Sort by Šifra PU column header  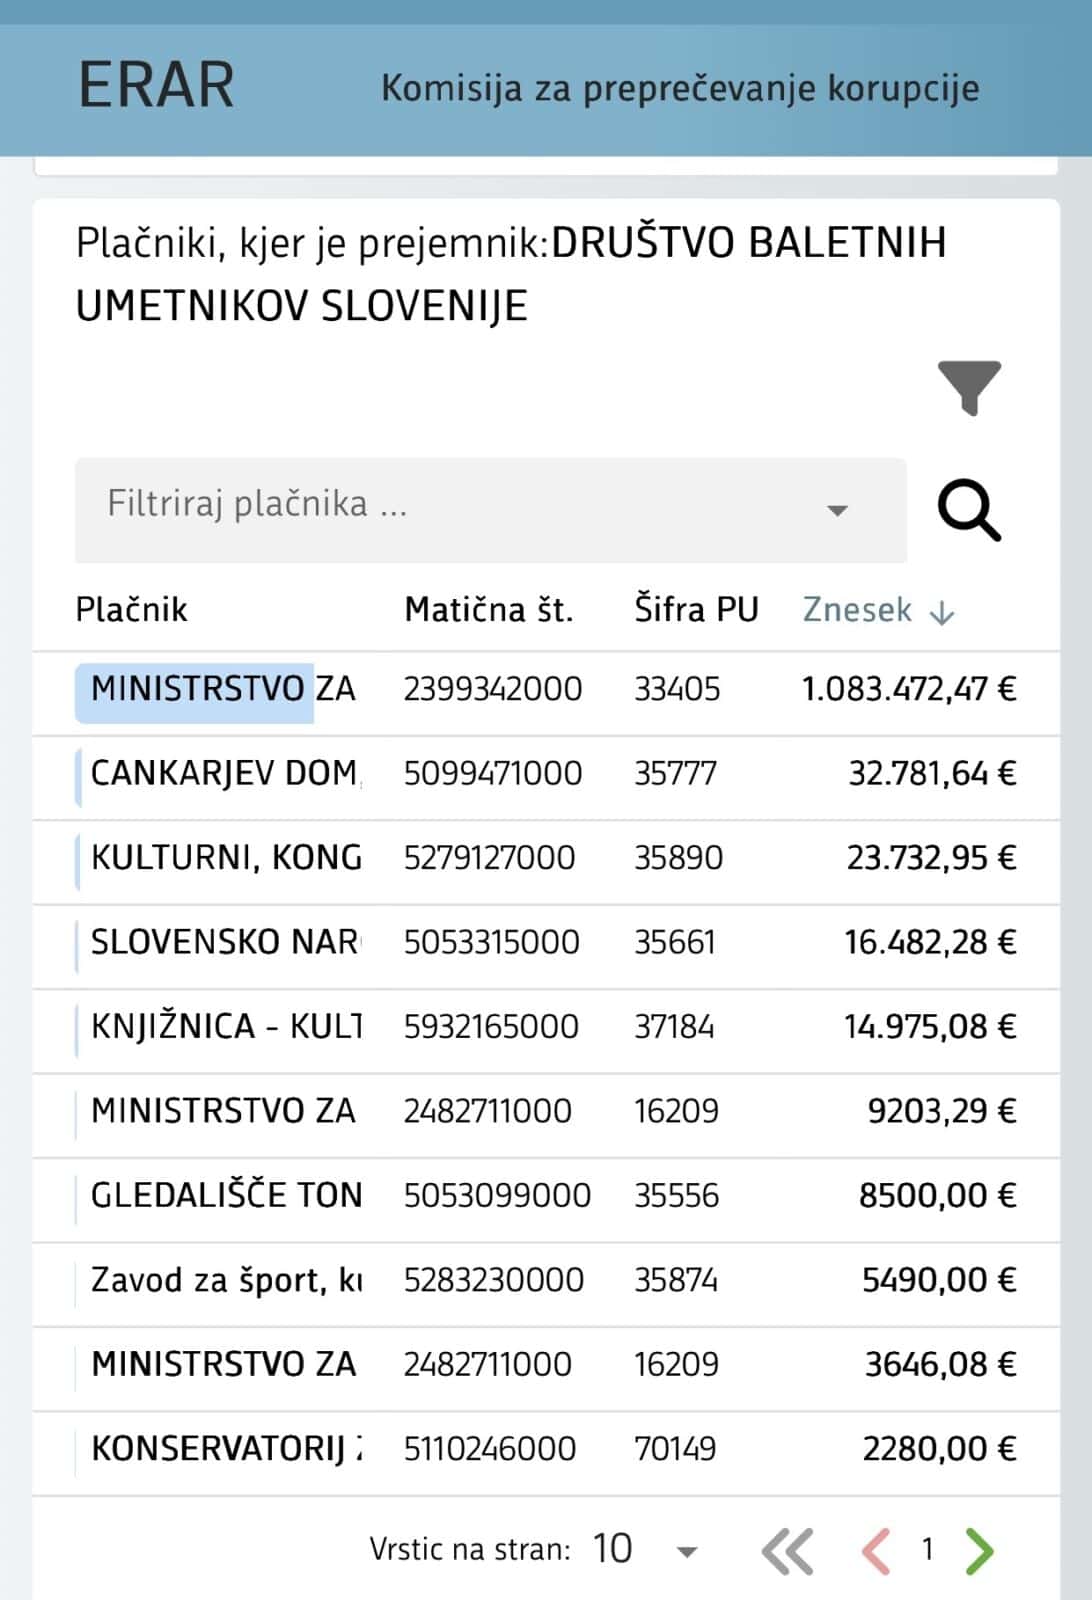pyautogui.click(x=697, y=610)
